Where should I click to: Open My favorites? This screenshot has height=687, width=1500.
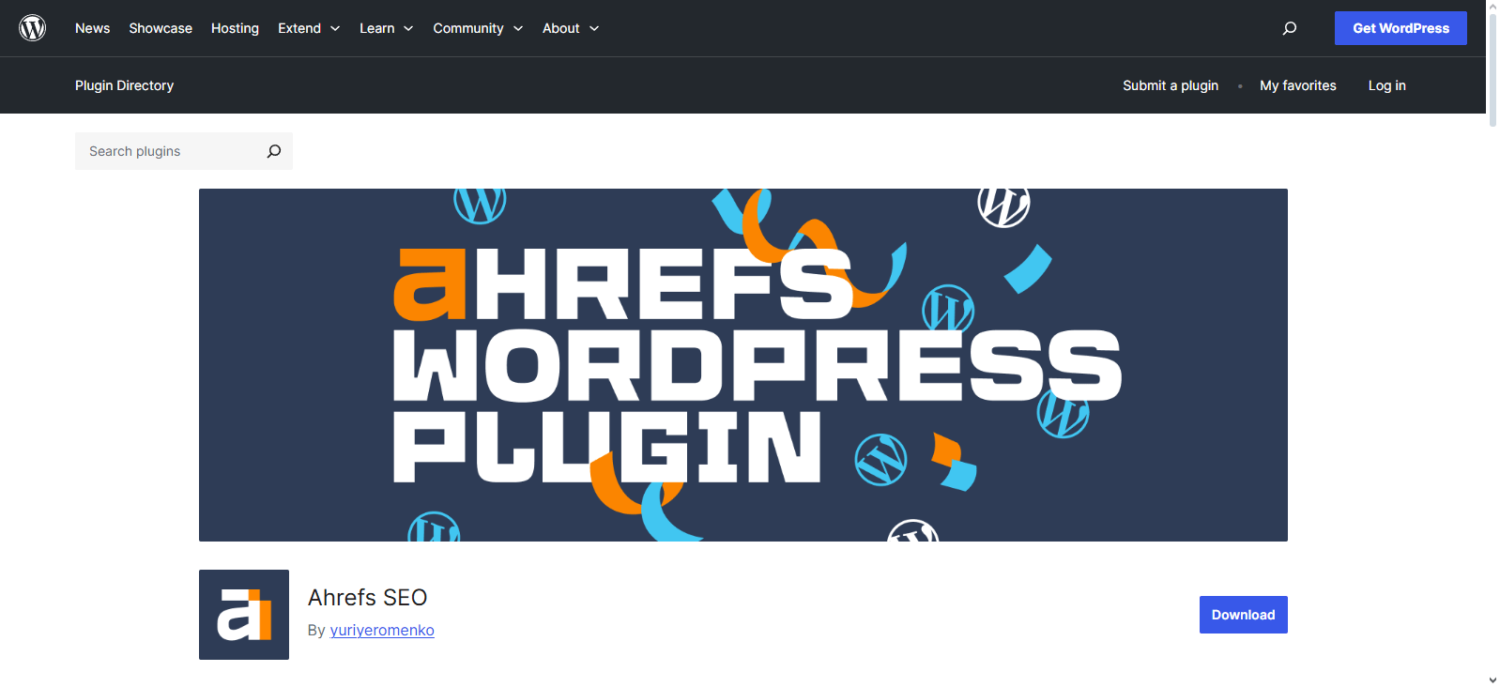(x=1297, y=86)
